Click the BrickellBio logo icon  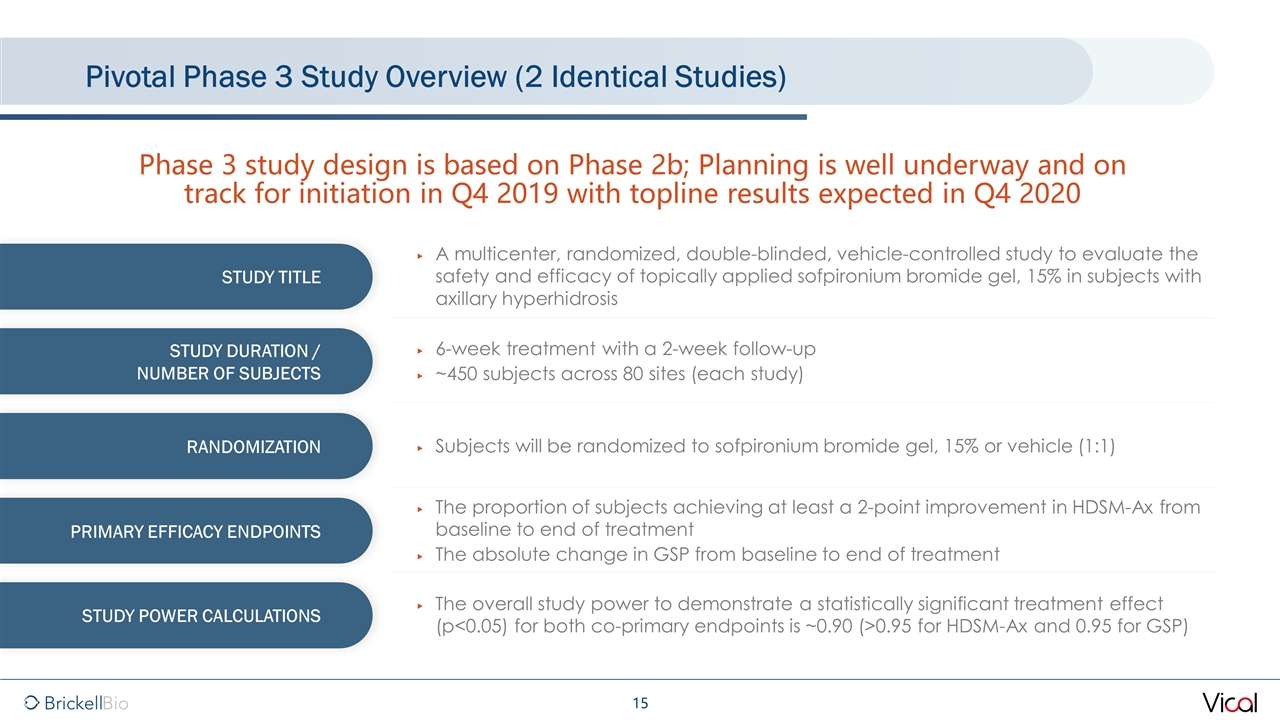(x=32, y=703)
